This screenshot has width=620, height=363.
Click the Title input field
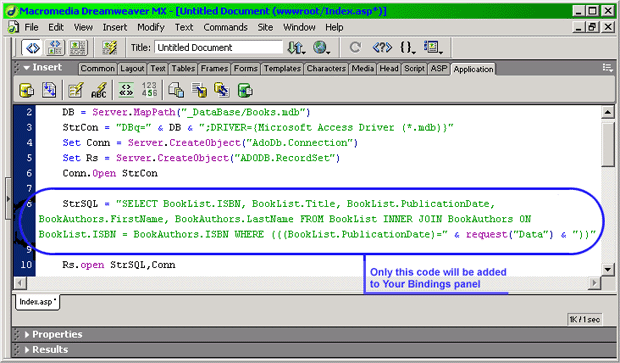tap(218, 47)
